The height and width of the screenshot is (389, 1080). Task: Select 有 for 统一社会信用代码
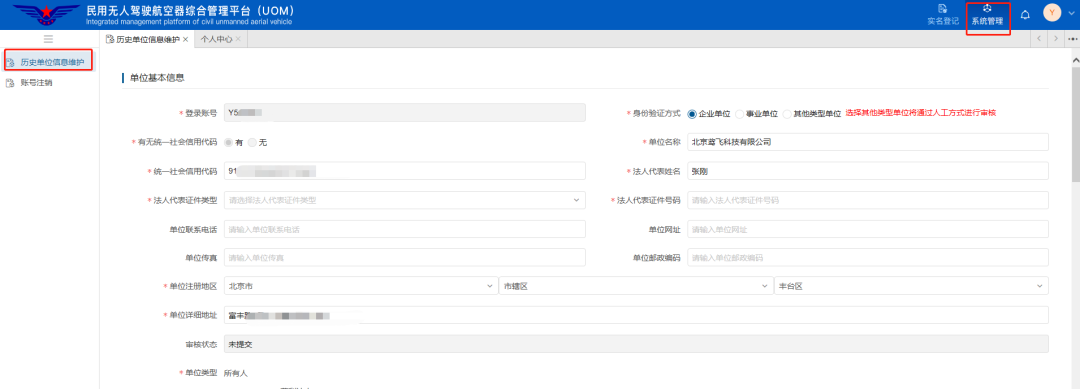click(x=228, y=142)
